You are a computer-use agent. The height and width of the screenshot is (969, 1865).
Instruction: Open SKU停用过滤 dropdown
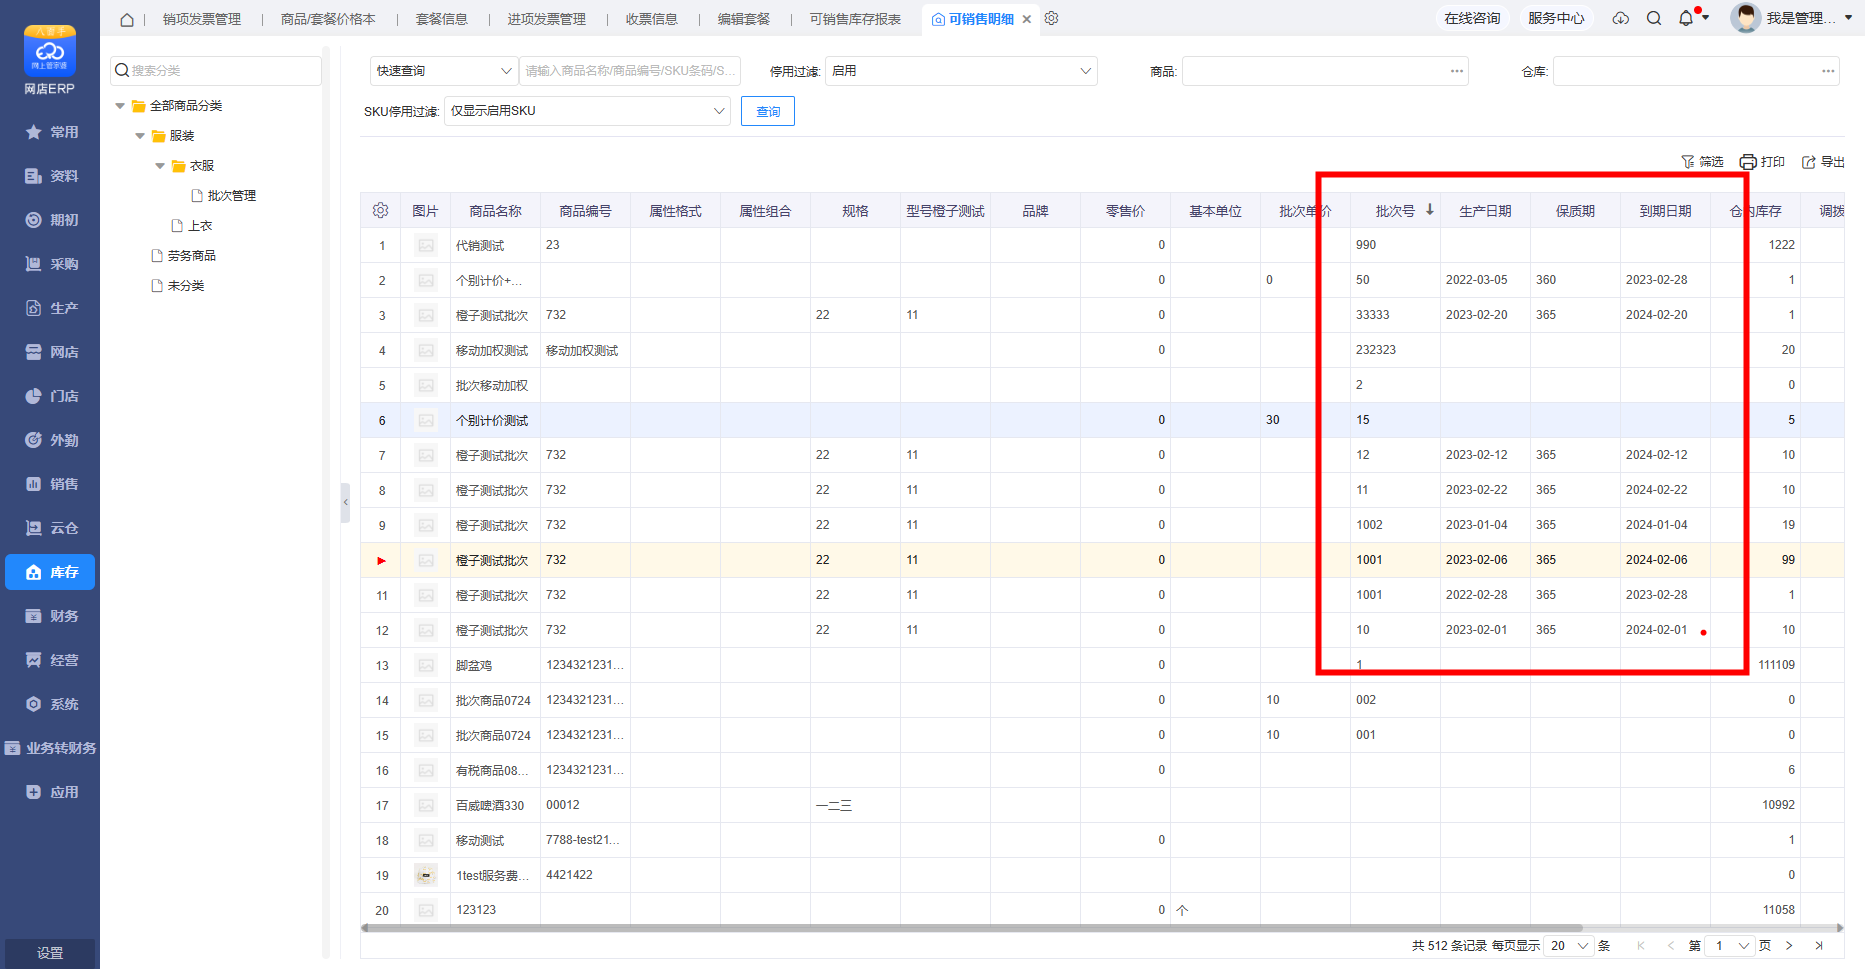(x=587, y=111)
